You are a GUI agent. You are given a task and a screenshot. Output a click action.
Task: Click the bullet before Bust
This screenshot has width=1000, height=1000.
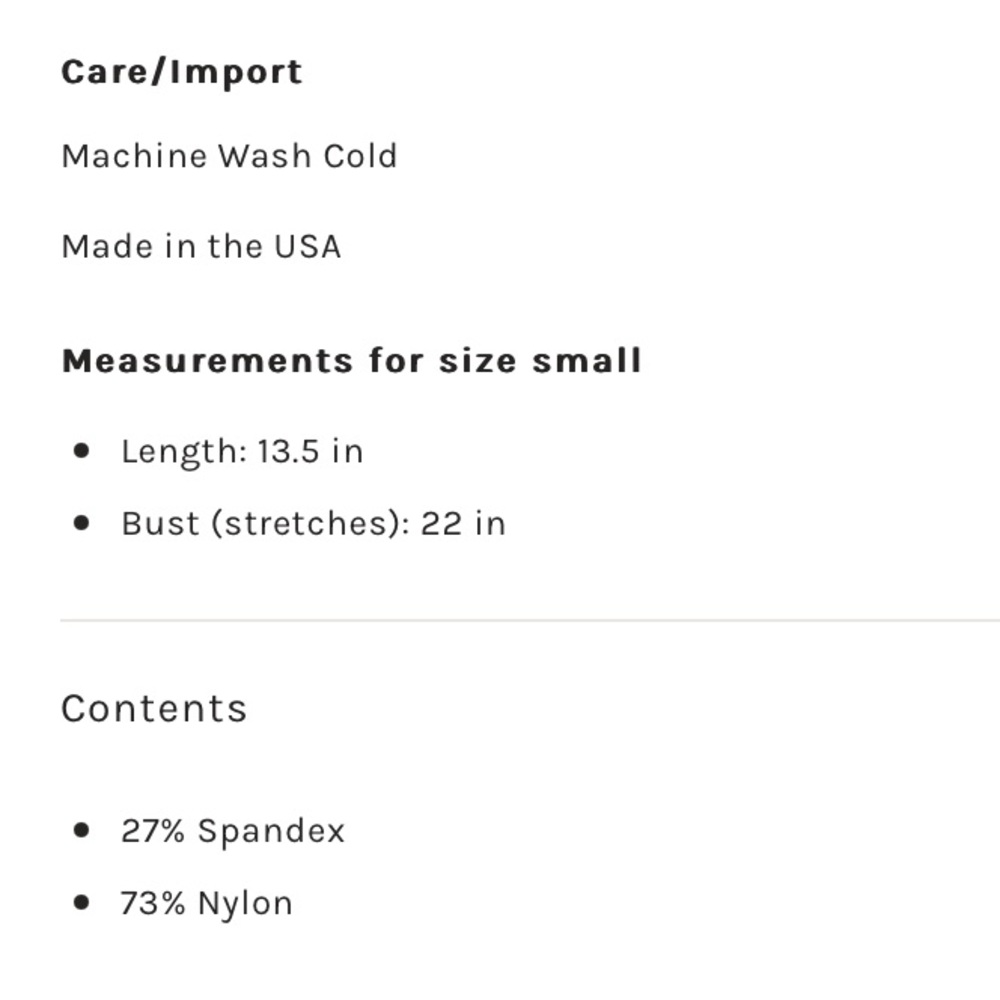82,523
